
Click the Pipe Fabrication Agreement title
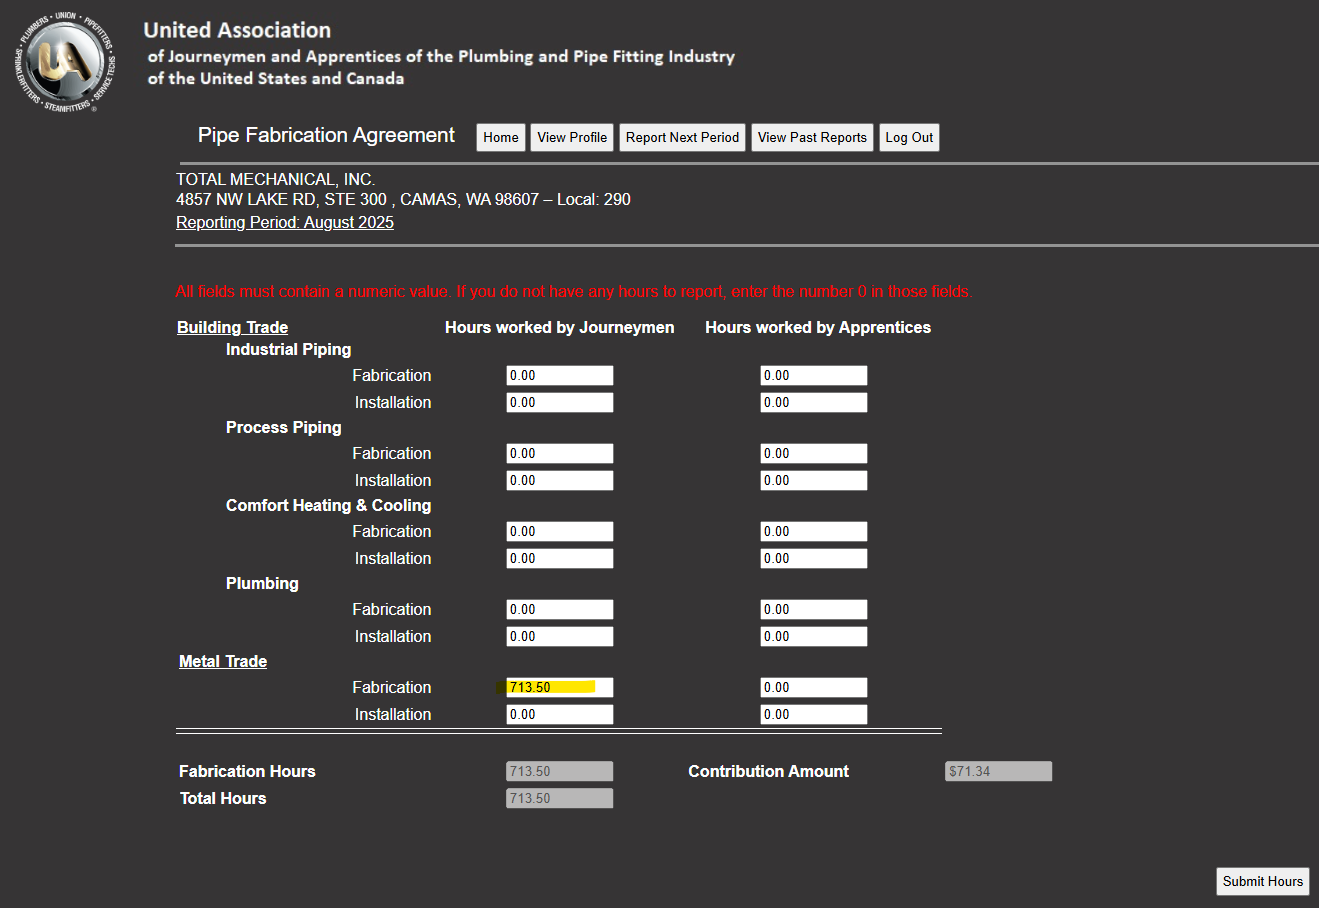pyautogui.click(x=326, y=136)
